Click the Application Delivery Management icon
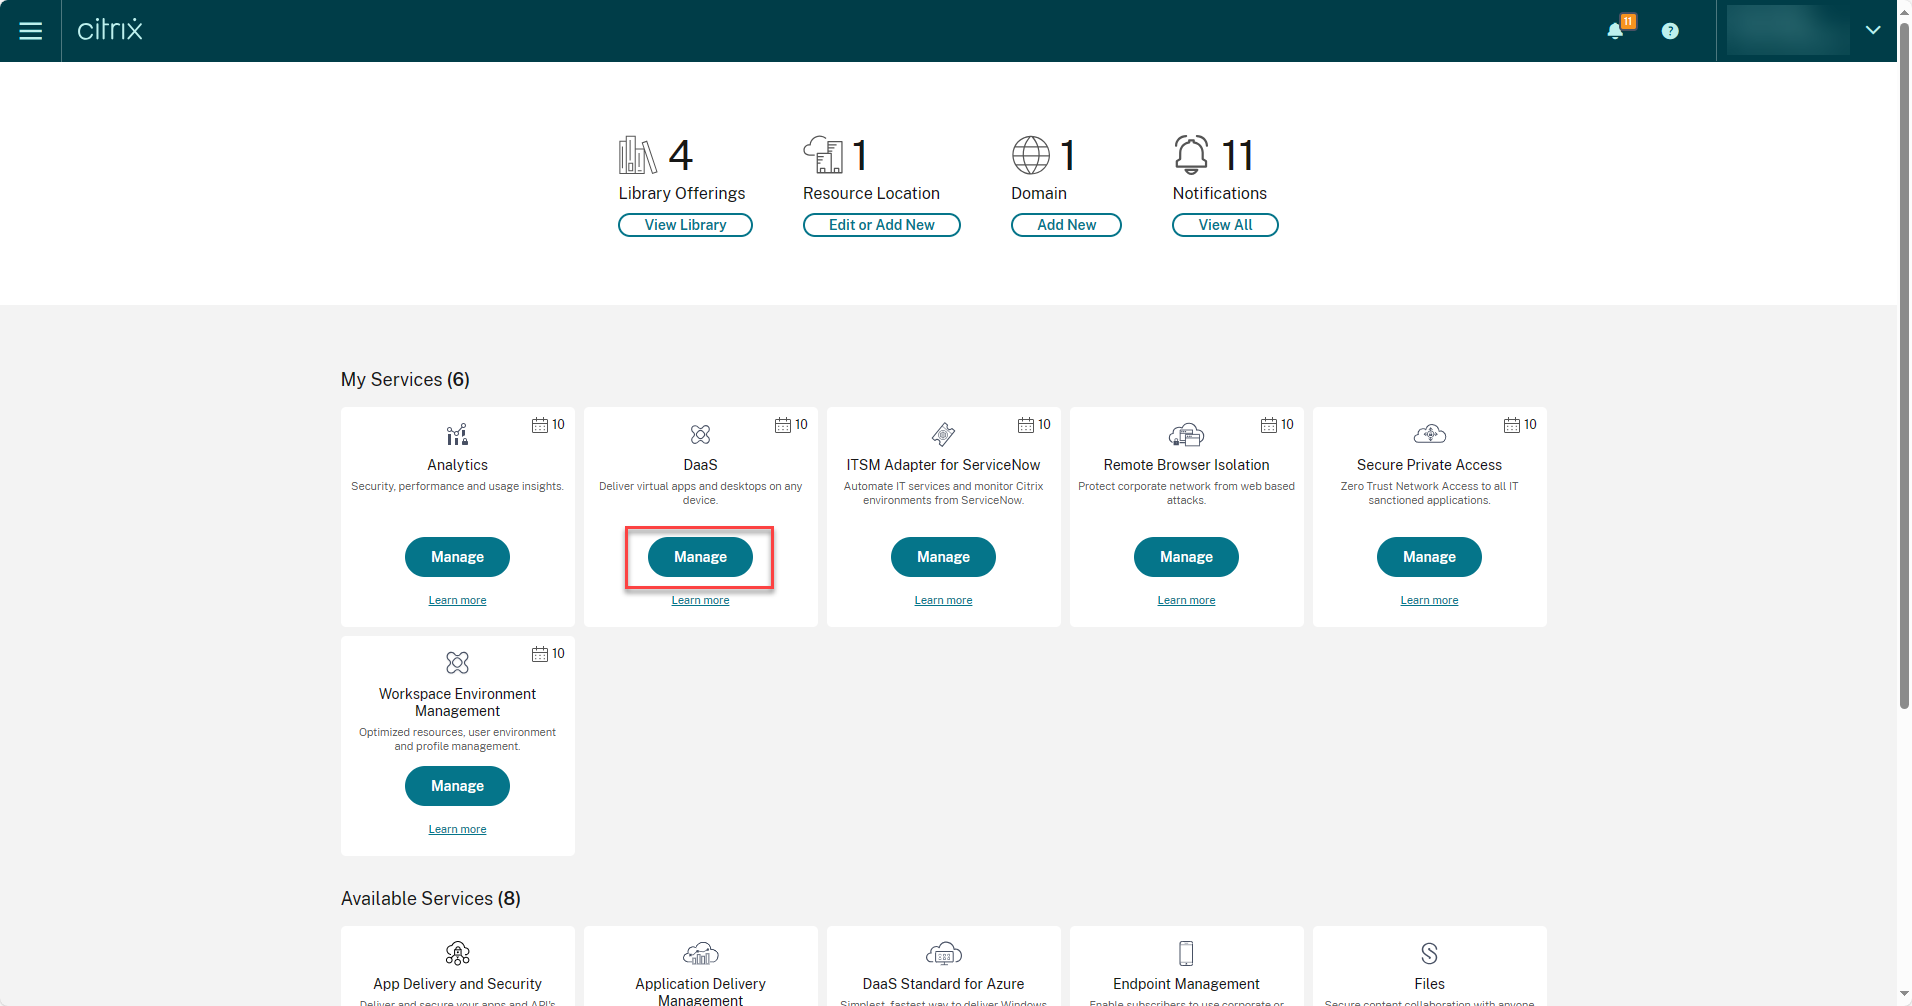Screen dimensions: 1912x1006 tap(700, 953)
